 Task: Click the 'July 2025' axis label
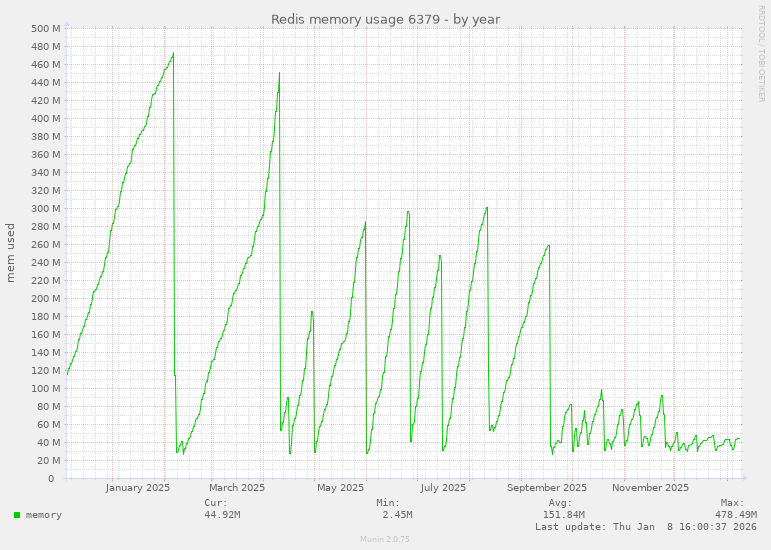click(443, 488)
